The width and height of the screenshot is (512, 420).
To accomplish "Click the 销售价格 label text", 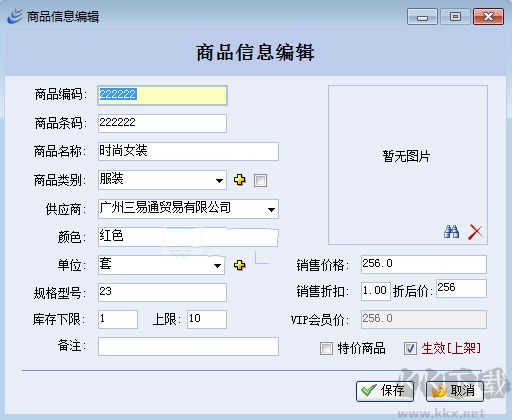I will [x=322, y=265].
